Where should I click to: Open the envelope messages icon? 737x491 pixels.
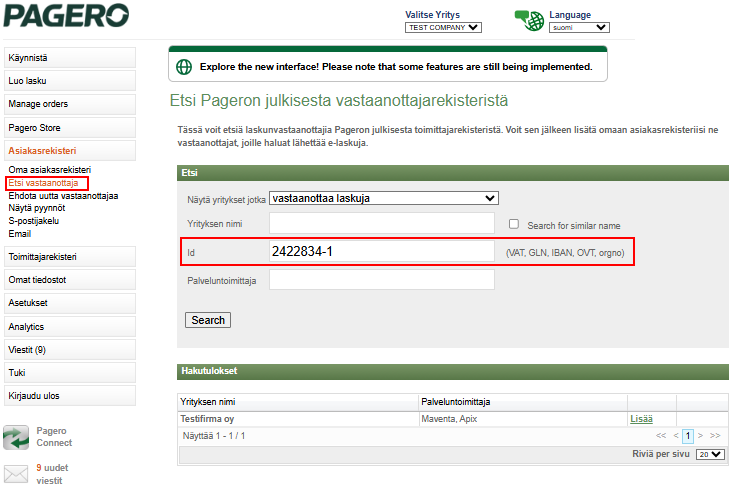(16, 474)
